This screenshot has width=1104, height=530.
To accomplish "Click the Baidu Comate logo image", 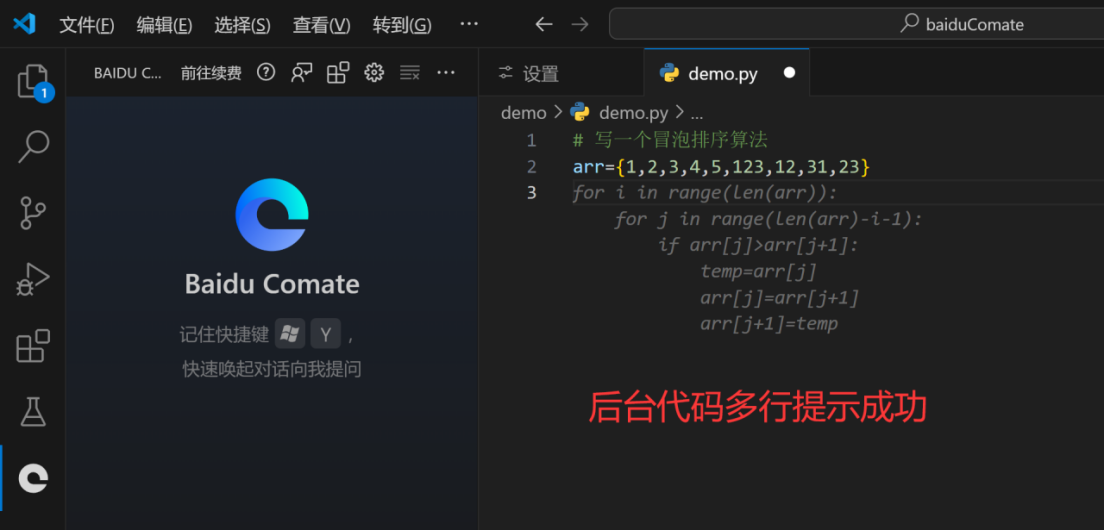I will click(272, 215).
